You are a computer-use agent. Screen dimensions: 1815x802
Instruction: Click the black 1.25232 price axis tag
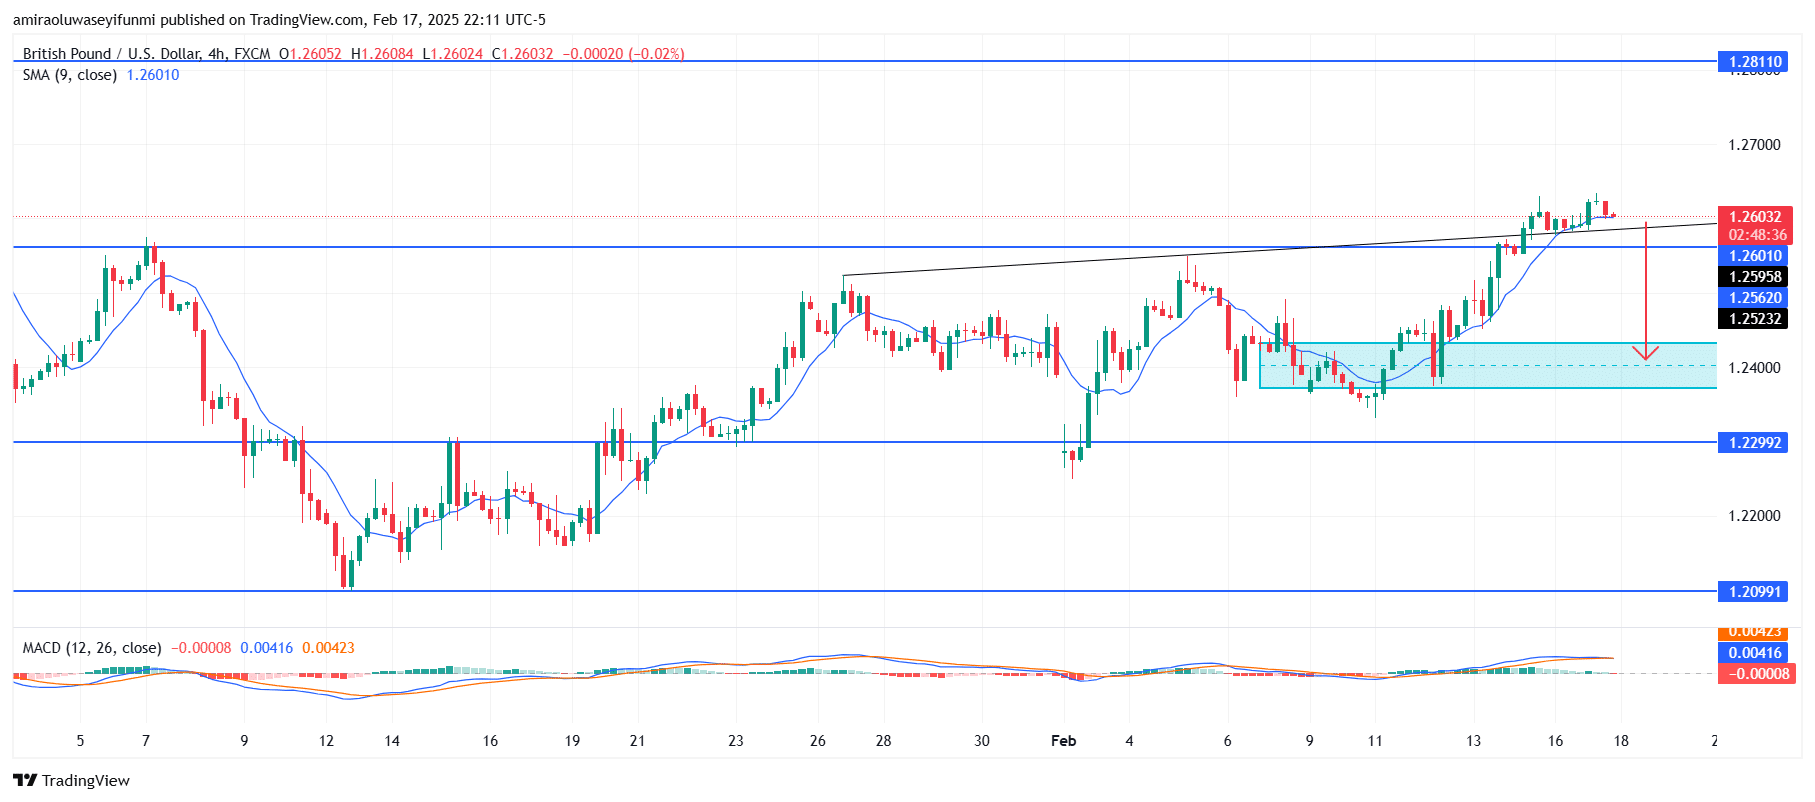pyautogui.click(x=1755, y=319)
